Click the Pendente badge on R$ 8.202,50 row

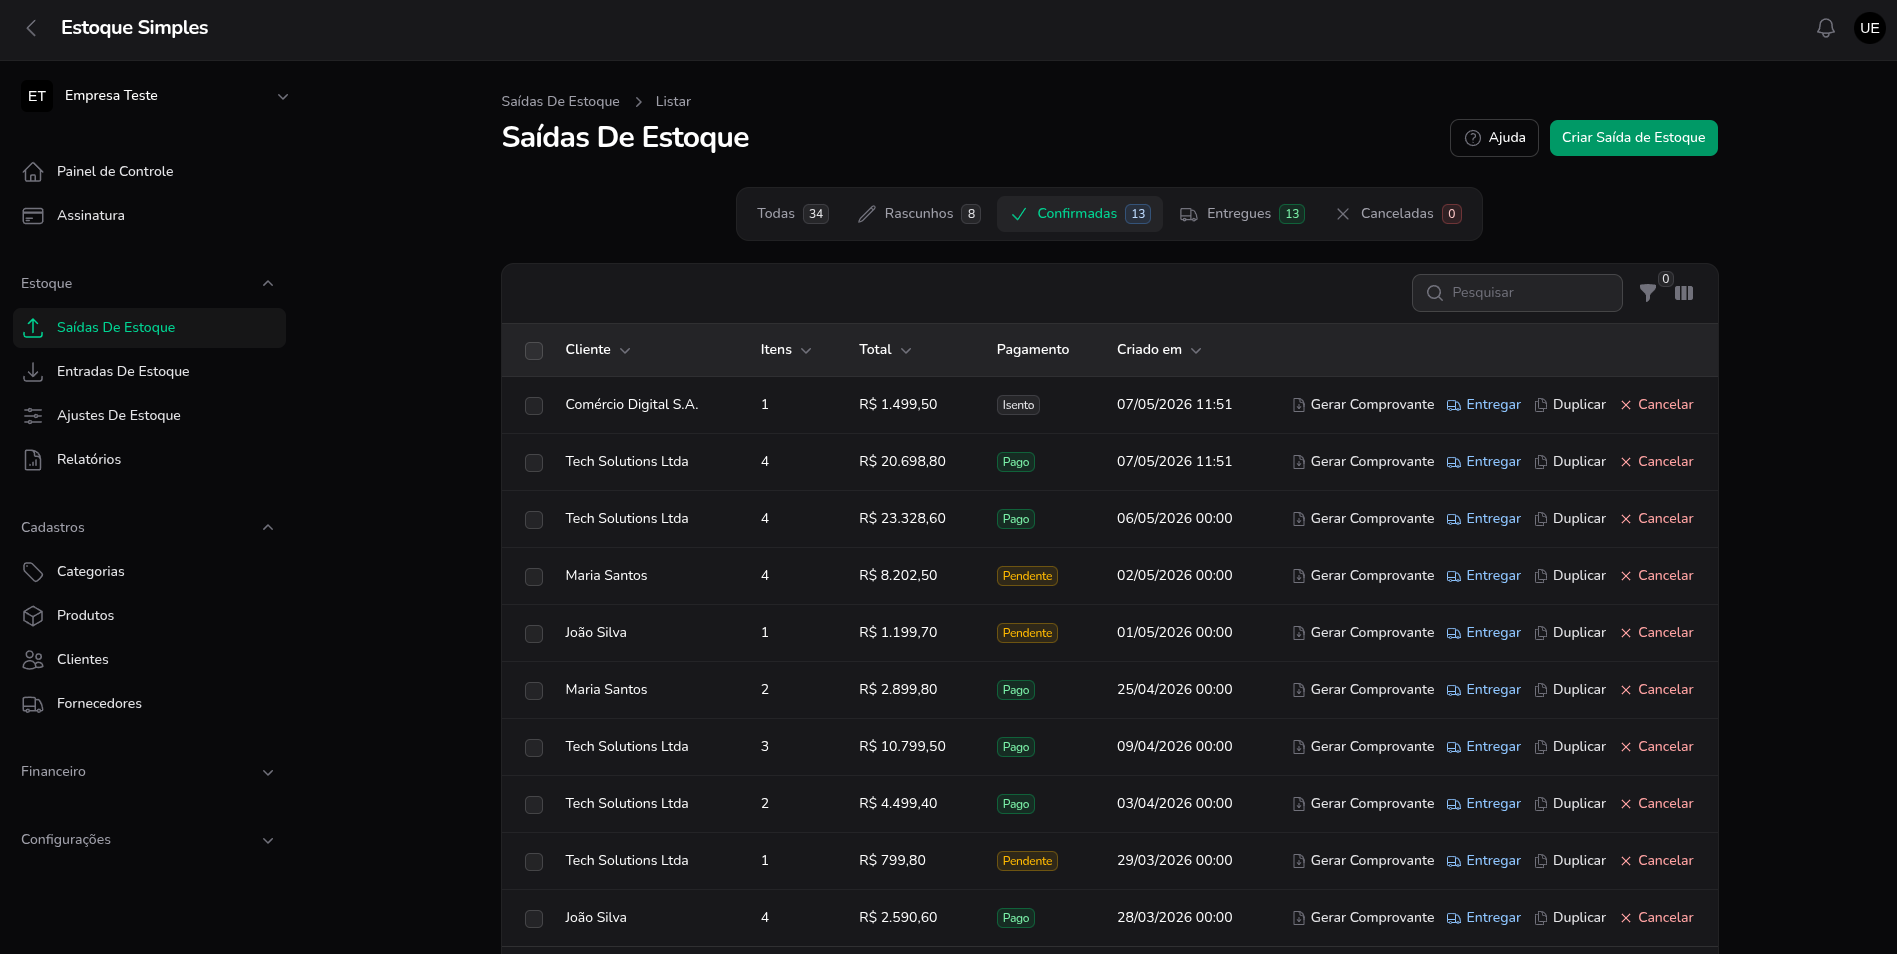1027,576
